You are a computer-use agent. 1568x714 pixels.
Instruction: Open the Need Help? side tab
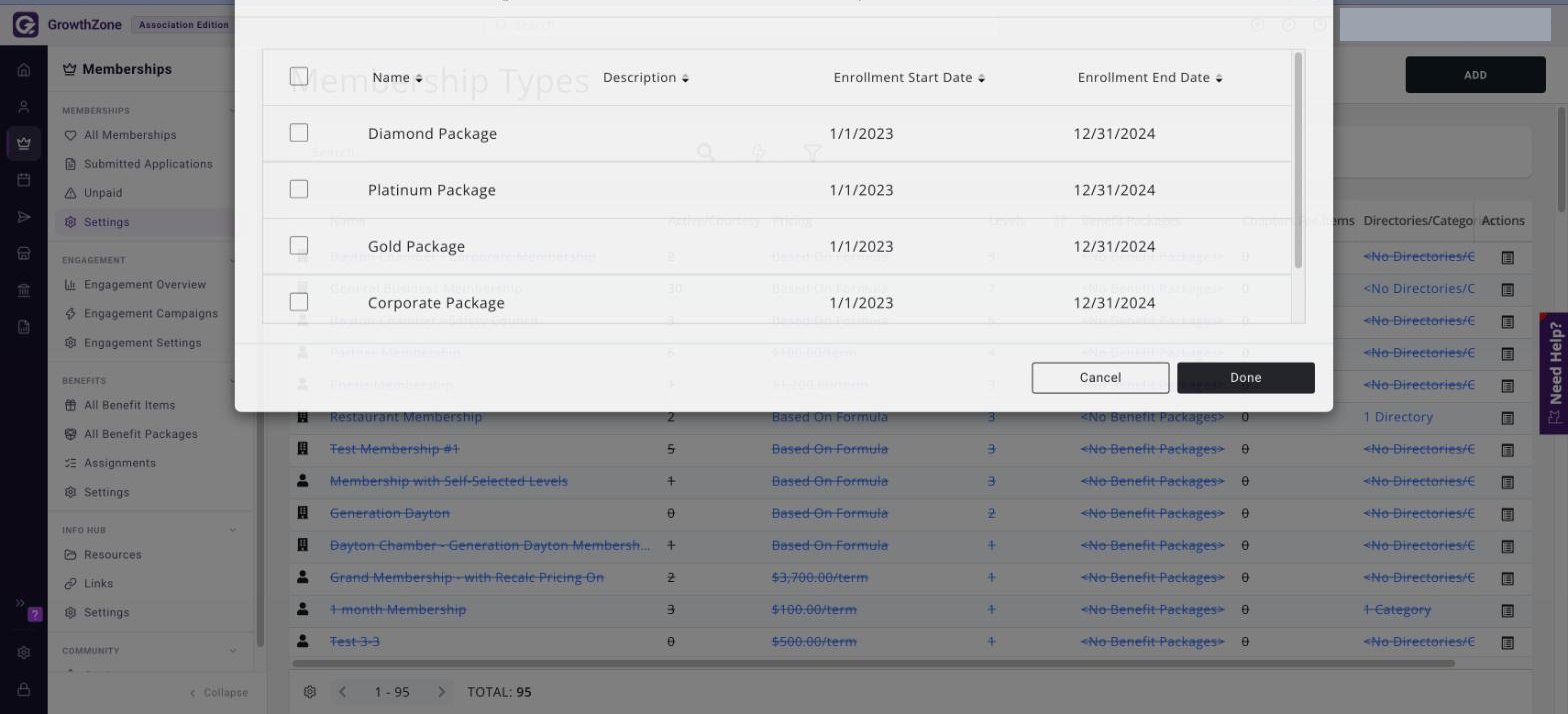point(1554,374)
